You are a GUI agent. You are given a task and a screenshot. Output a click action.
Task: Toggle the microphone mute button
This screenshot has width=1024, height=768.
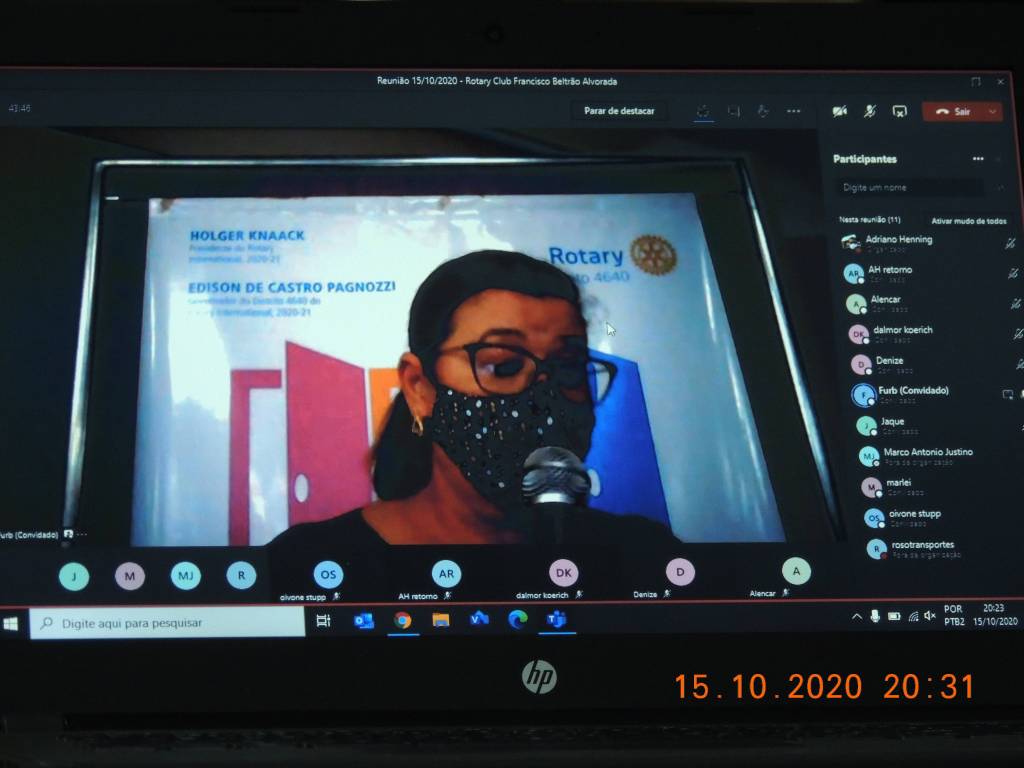pos(870,112)
